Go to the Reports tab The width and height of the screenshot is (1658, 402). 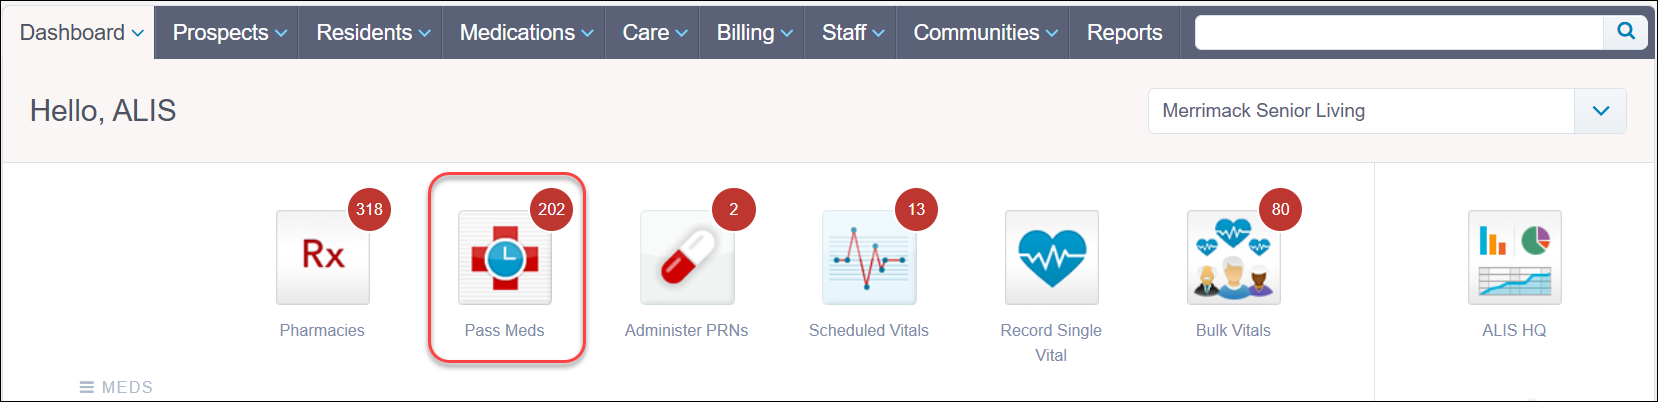coord(1124,33)
